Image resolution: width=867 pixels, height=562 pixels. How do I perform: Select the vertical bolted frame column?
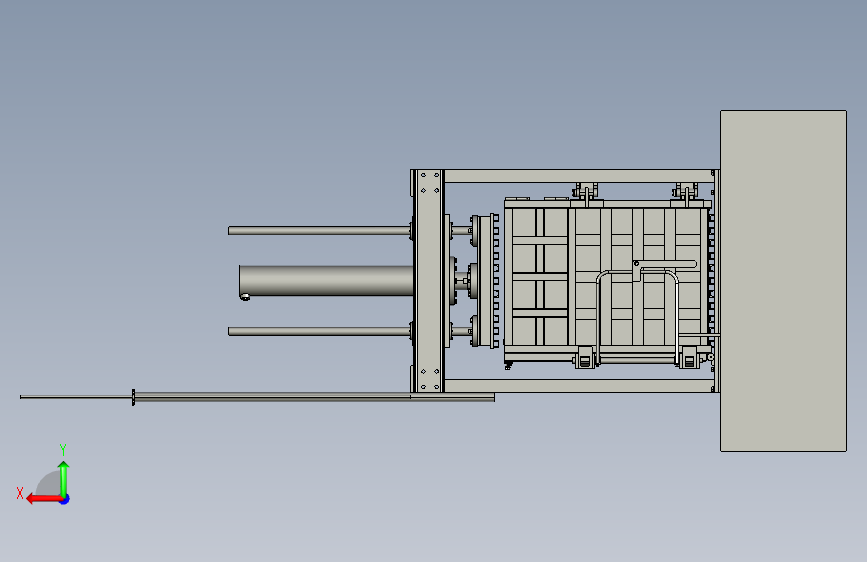tap(429, 281)
